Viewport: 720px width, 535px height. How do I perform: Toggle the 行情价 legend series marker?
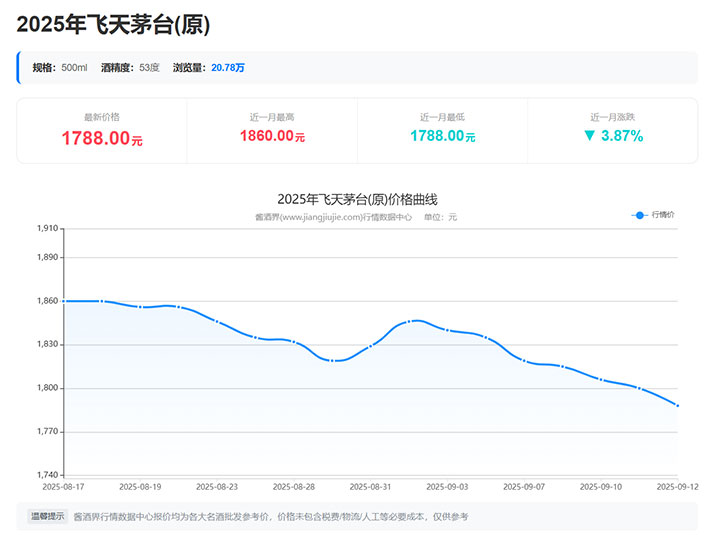coord(639,215)
